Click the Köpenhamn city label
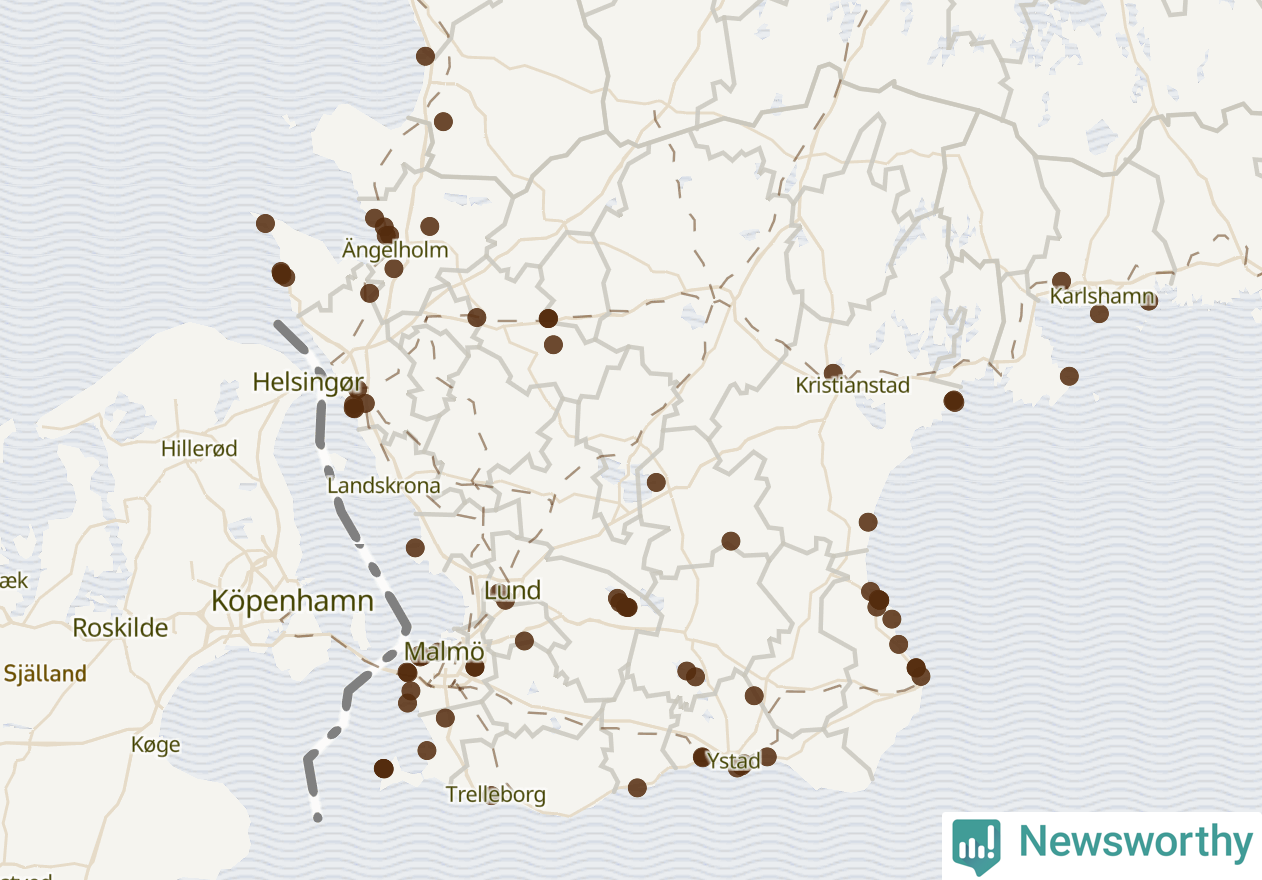This screenshot has height=880, width=1262. click(292, 601)
